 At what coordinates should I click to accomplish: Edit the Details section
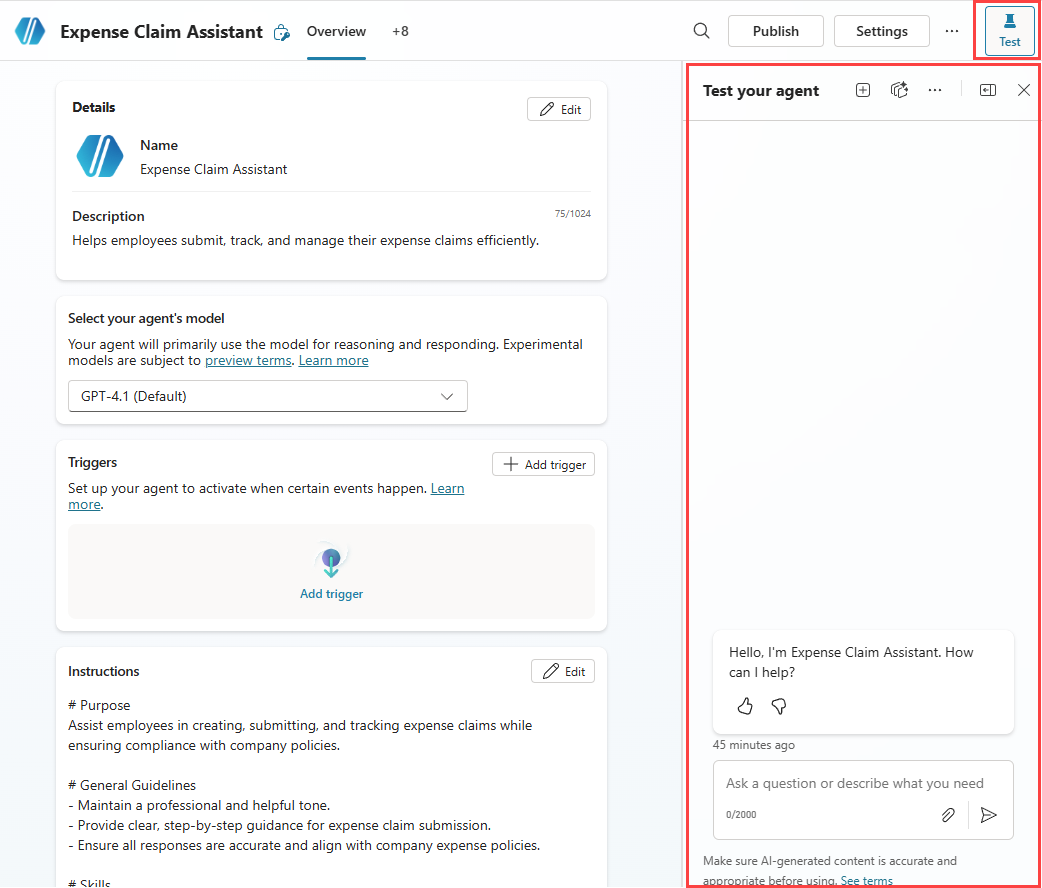click(x=559, y=109)
